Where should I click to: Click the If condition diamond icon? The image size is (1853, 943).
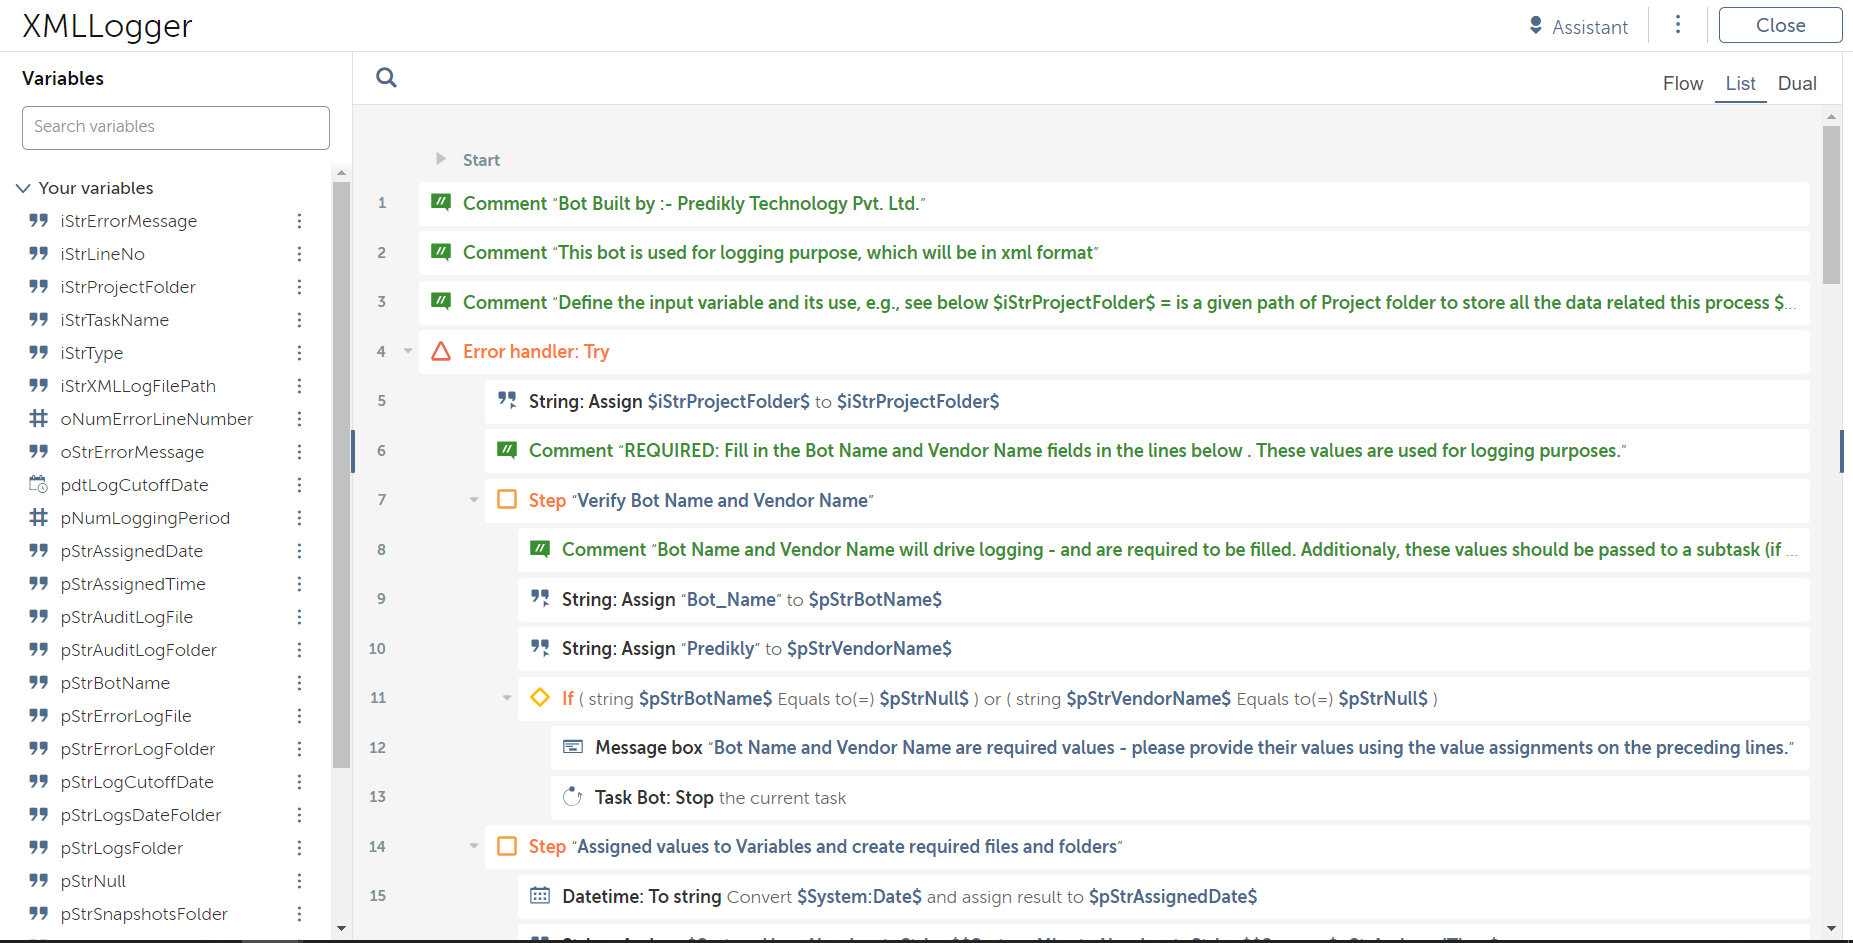540,698
